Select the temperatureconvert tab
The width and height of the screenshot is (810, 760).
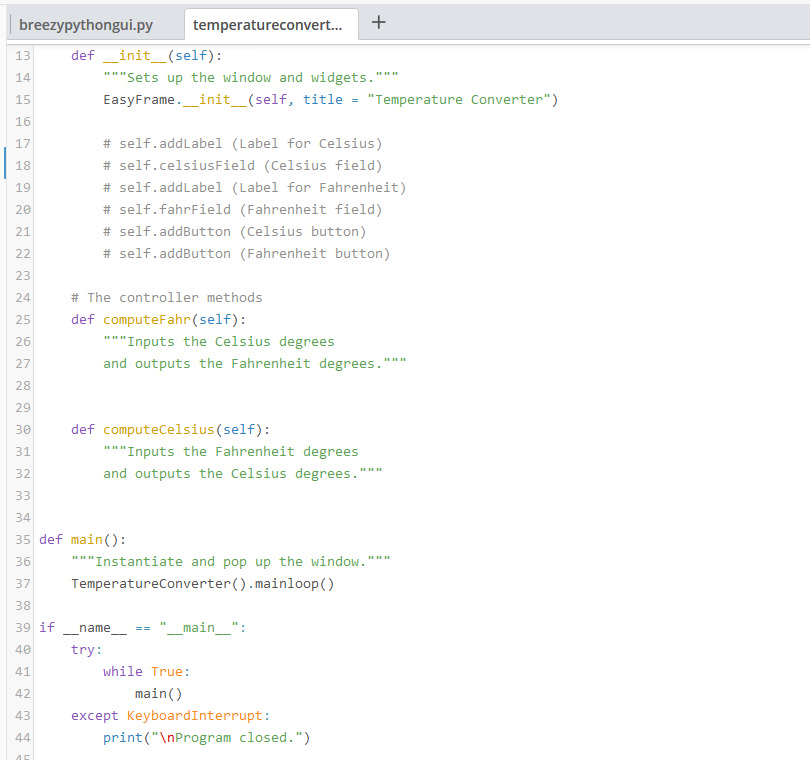tap(270, 24)
